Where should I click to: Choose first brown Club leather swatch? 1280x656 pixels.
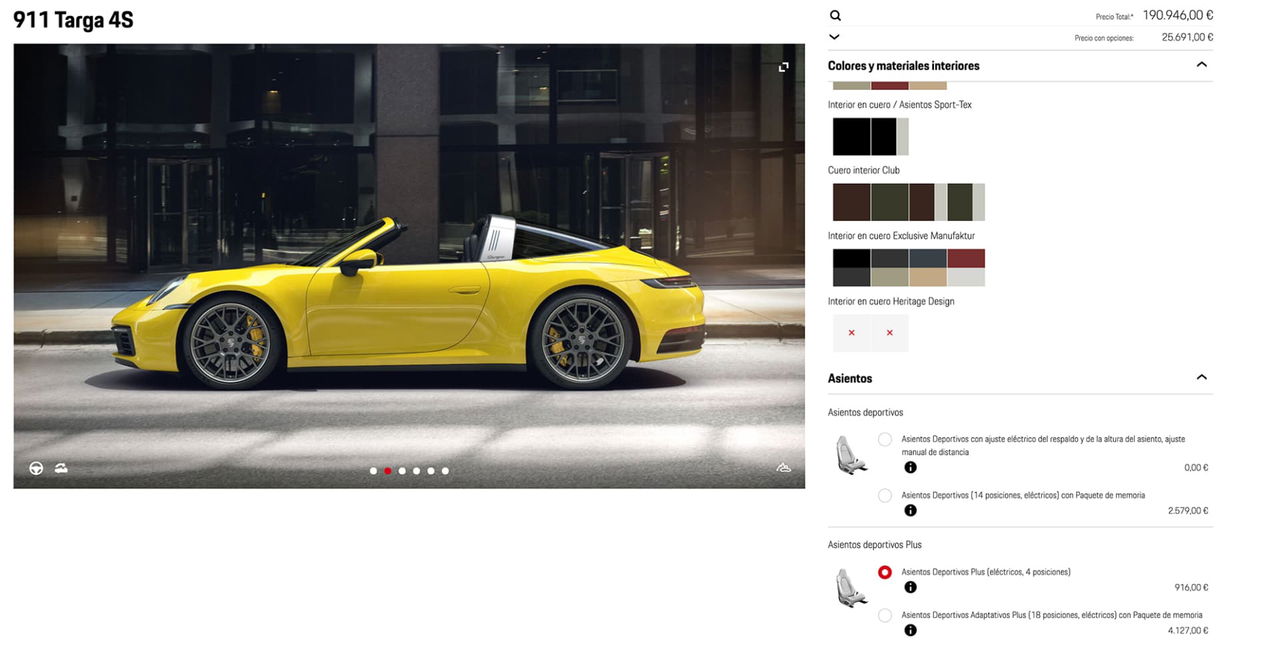coord(852,202)
